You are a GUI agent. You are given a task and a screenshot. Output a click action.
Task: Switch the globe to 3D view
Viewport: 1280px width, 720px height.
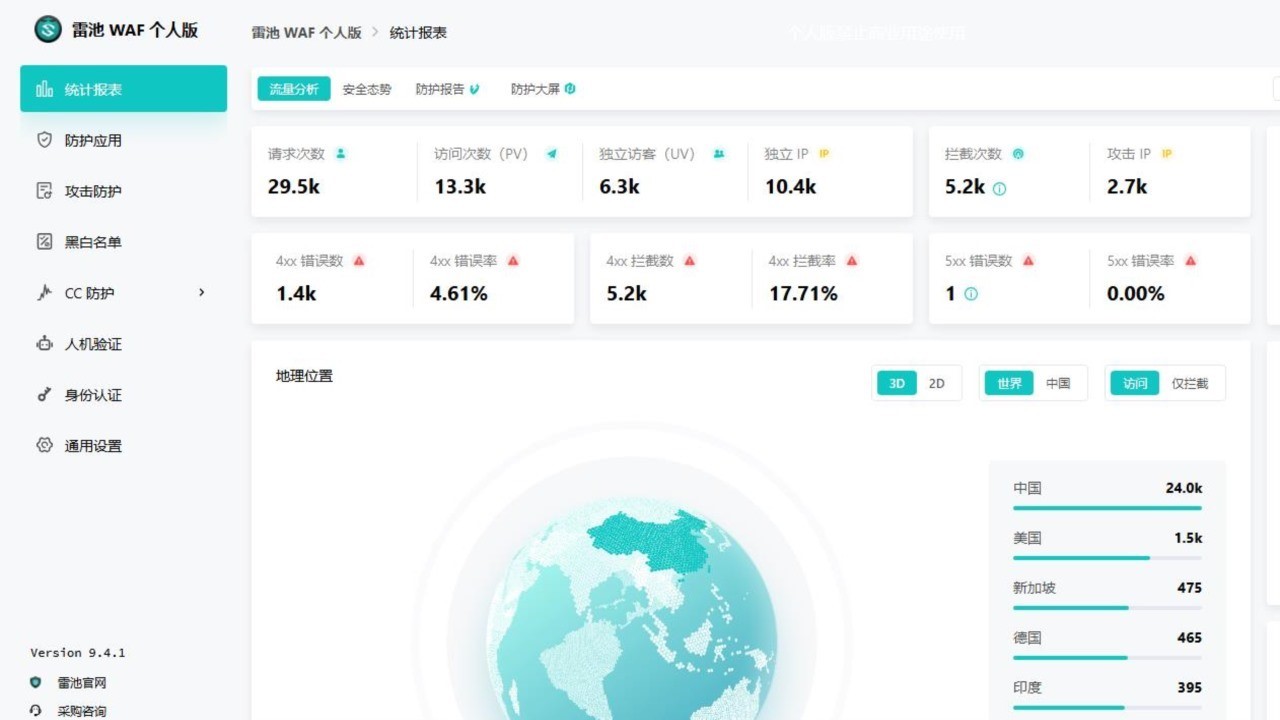(x=897, y=383)
